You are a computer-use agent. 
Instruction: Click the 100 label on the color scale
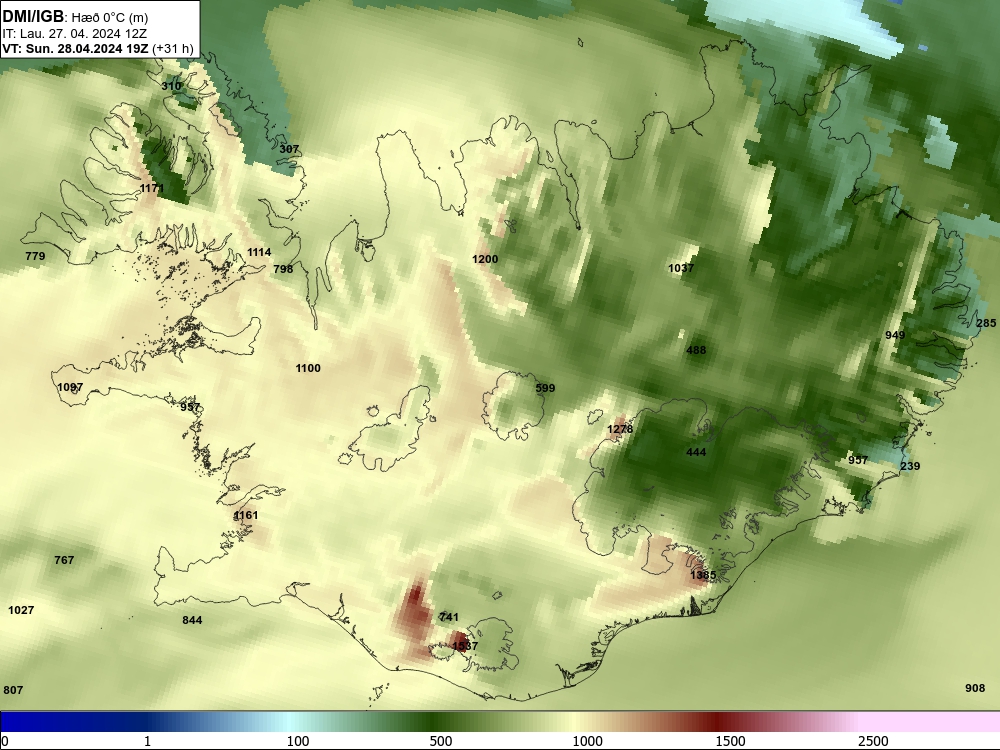click(x=298, y=741)
